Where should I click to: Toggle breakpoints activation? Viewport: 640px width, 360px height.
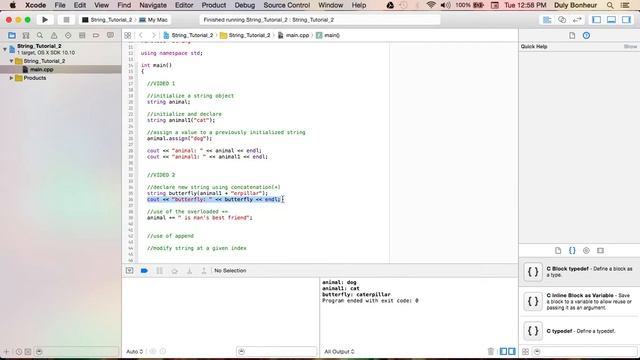(x=144, y=271)
